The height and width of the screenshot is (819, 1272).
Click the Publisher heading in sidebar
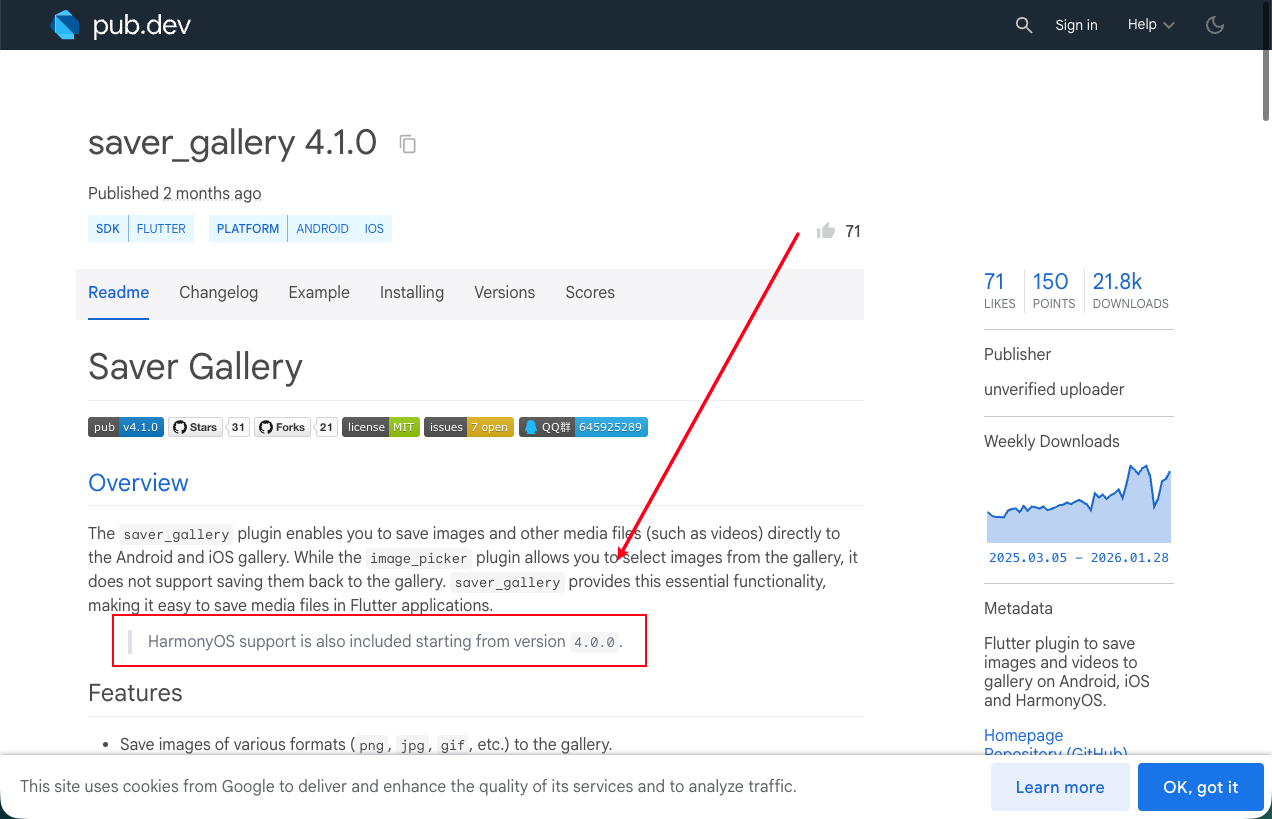(1017, 354)
